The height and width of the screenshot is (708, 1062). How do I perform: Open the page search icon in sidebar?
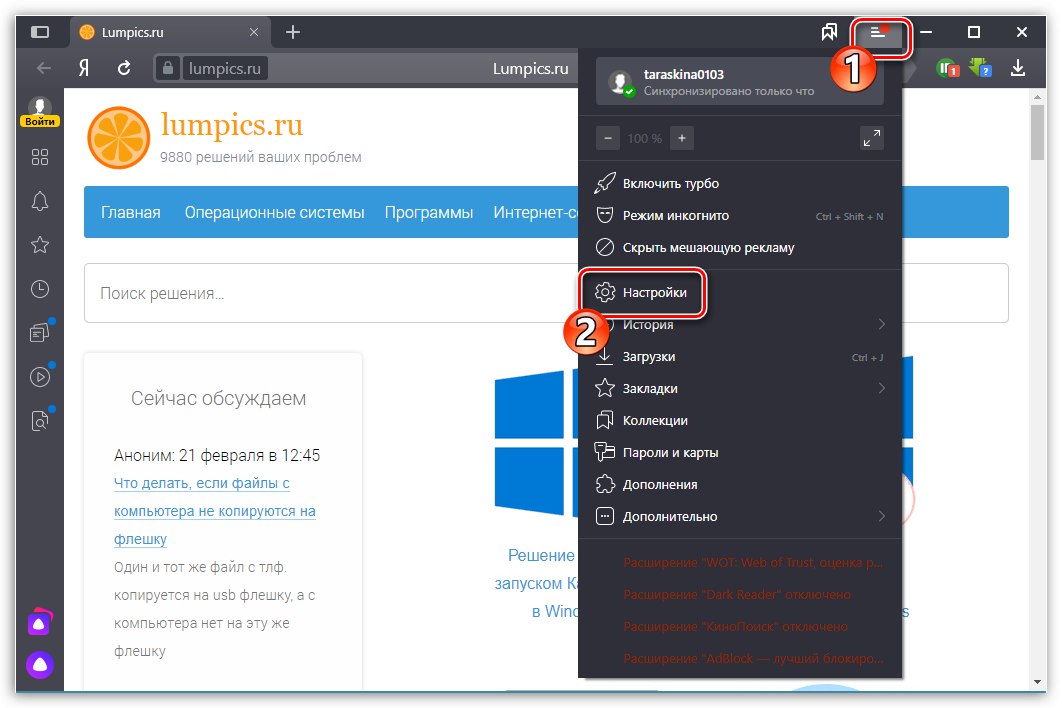click(x=40, y=421)
